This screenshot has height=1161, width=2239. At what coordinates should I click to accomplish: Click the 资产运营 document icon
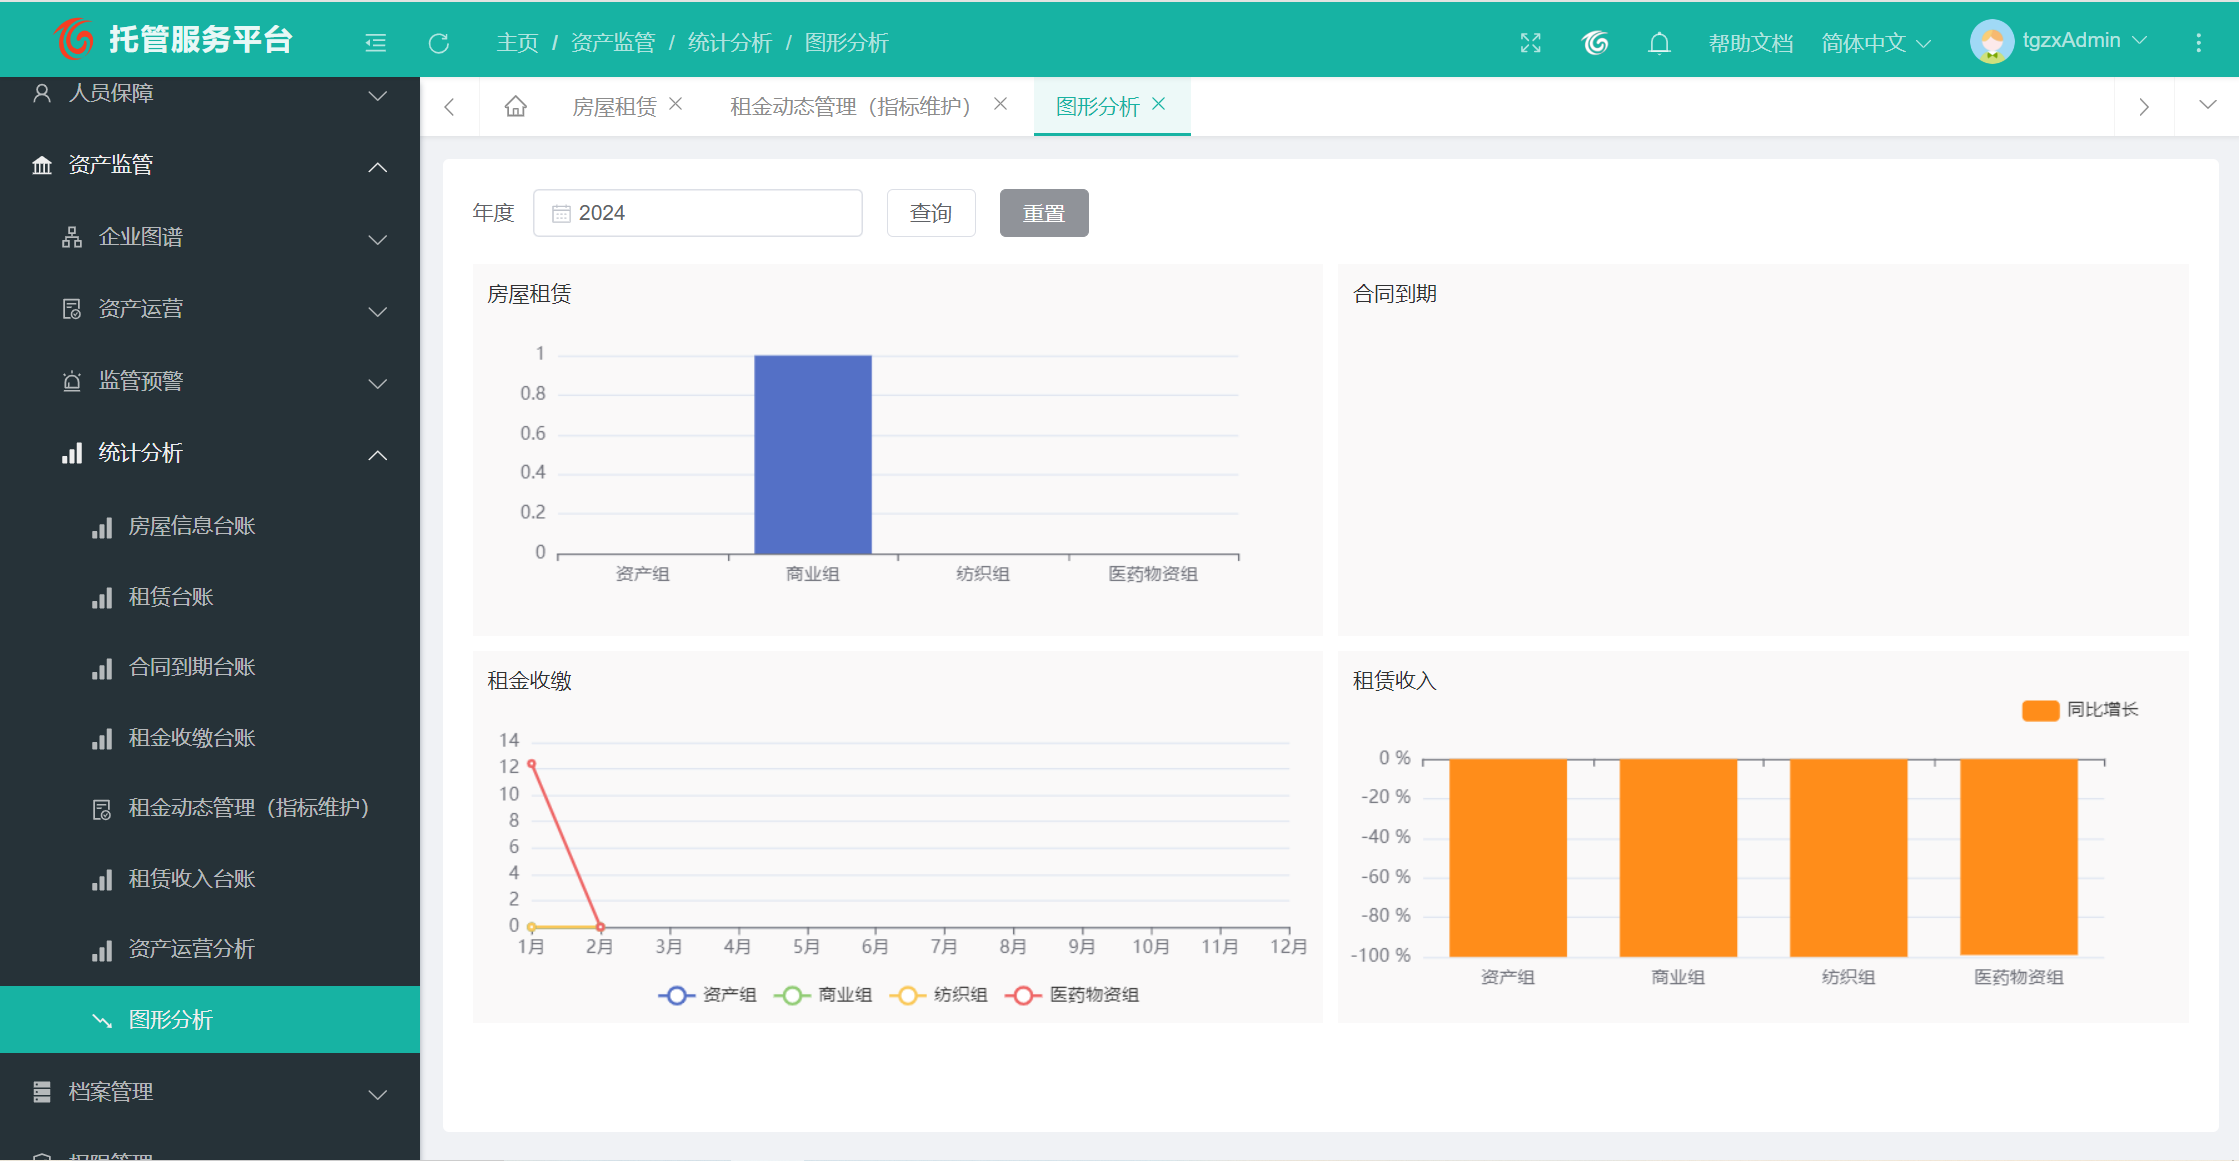[x=72, y=309]
